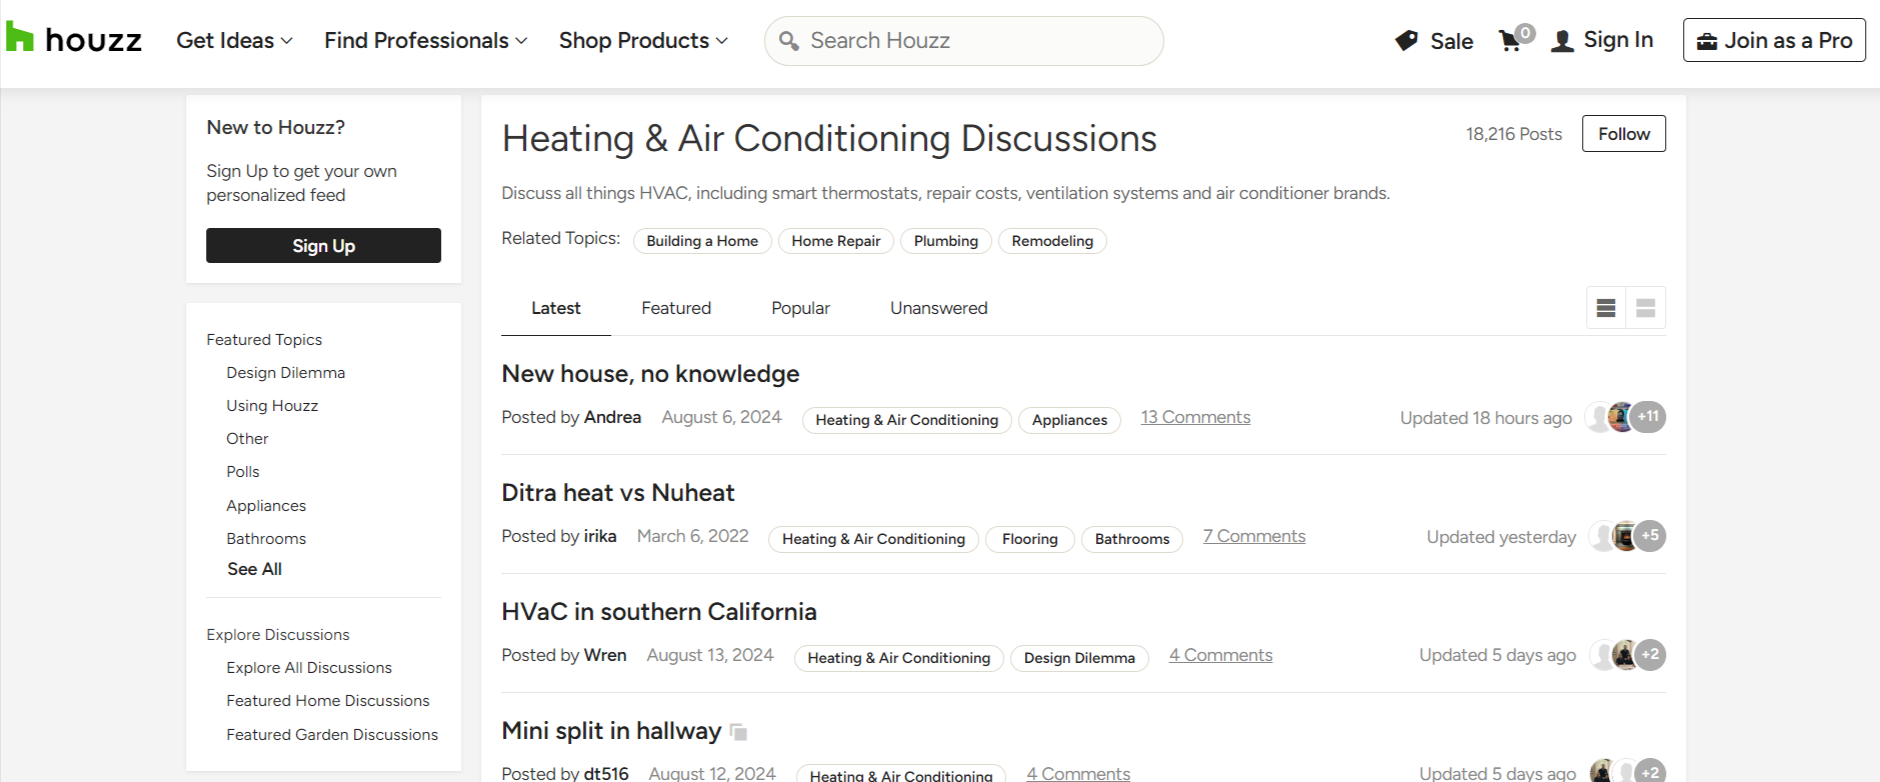The width and height of the screenshot is (1880, 782).
Task: Open Featured Home Discussions
Action: pyautogui.click(x=328, y=701)
